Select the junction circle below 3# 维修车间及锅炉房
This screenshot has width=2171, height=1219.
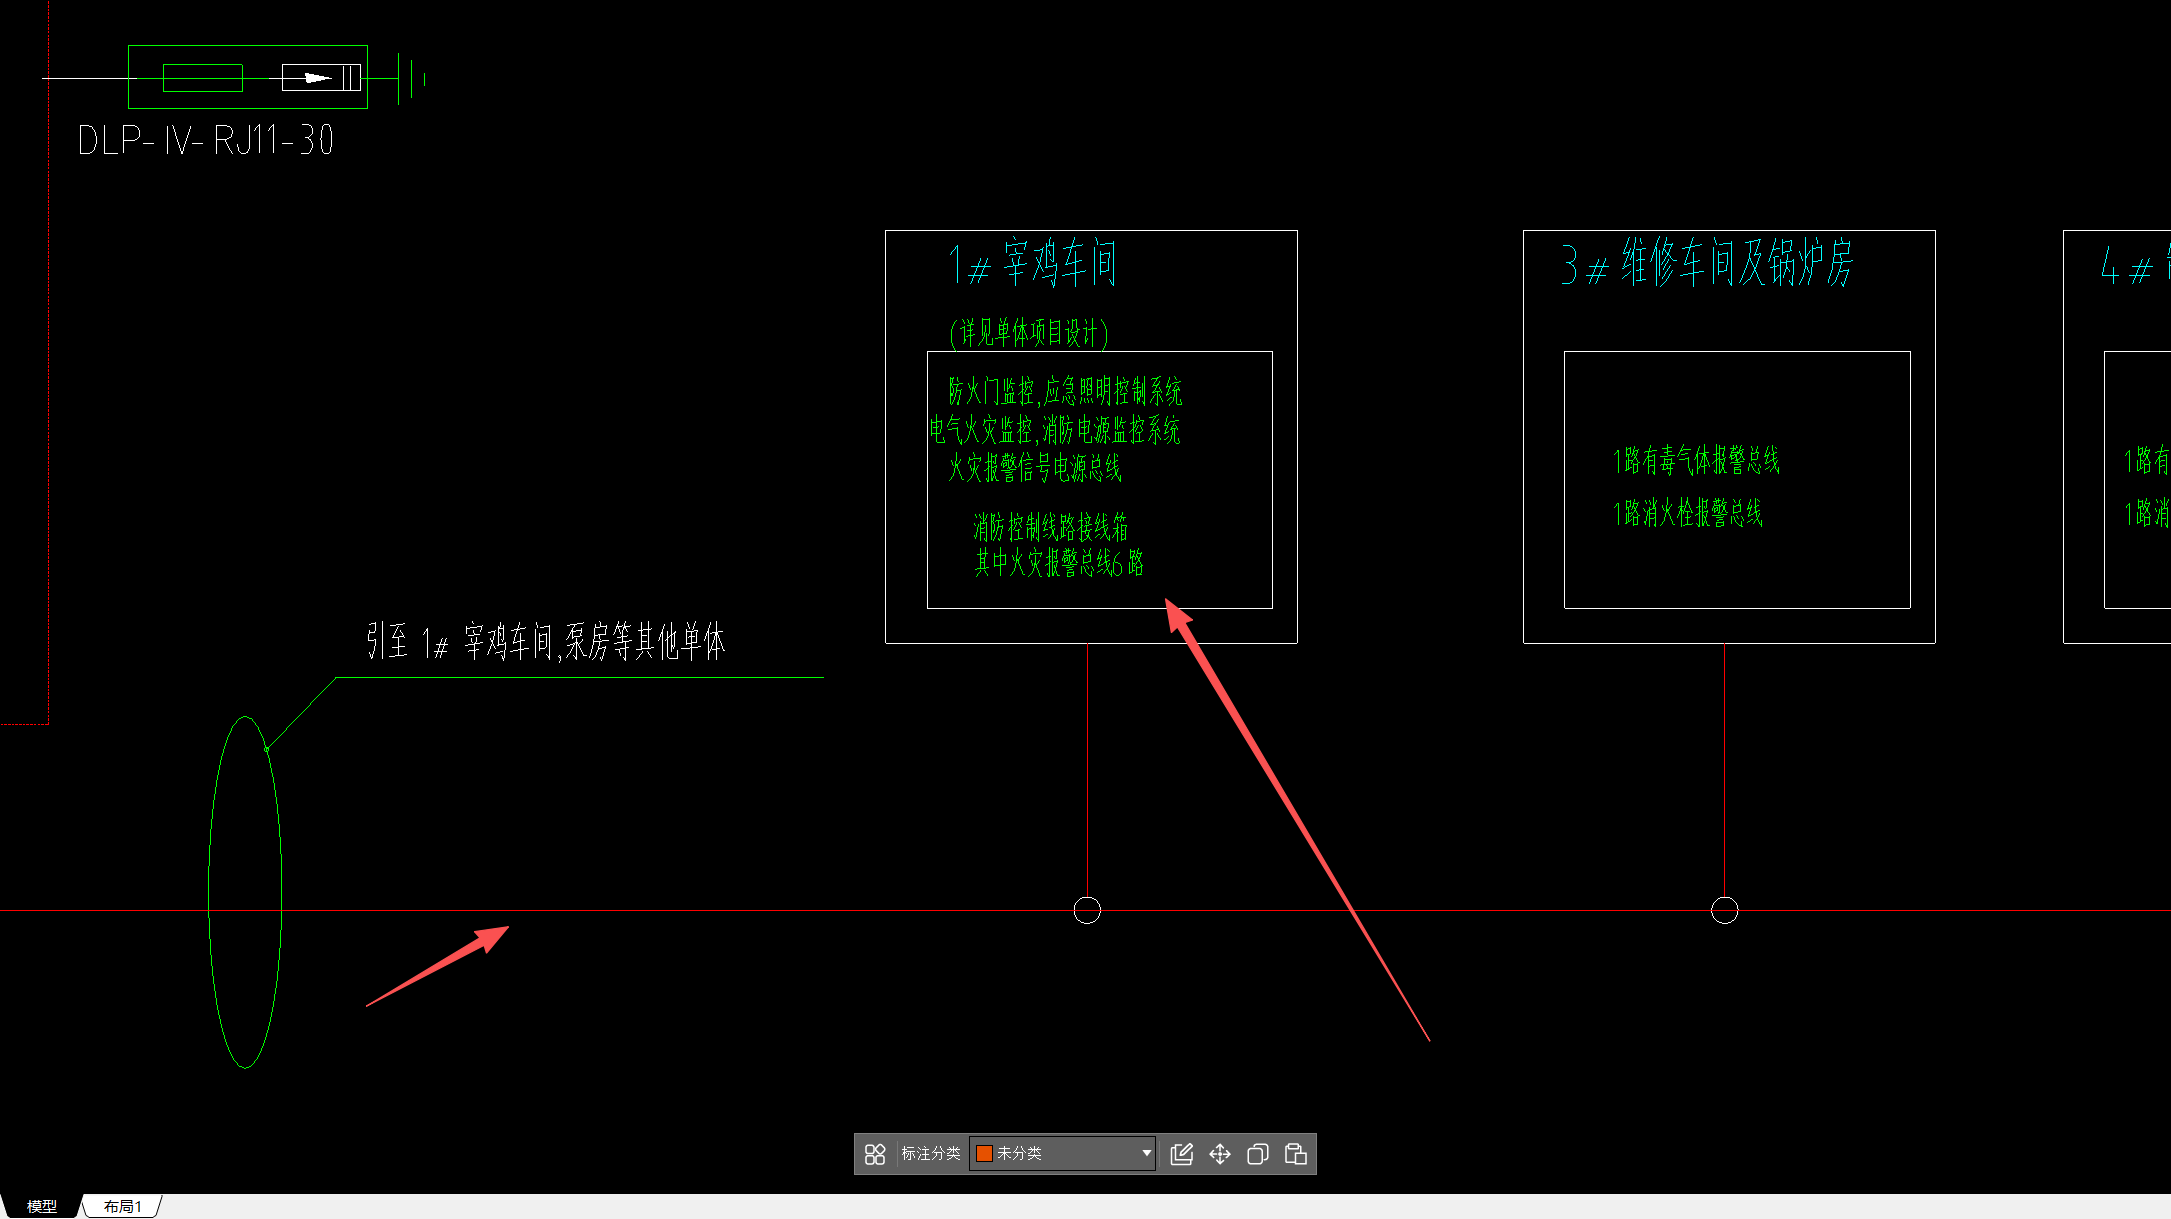(x=1724, y=910)
